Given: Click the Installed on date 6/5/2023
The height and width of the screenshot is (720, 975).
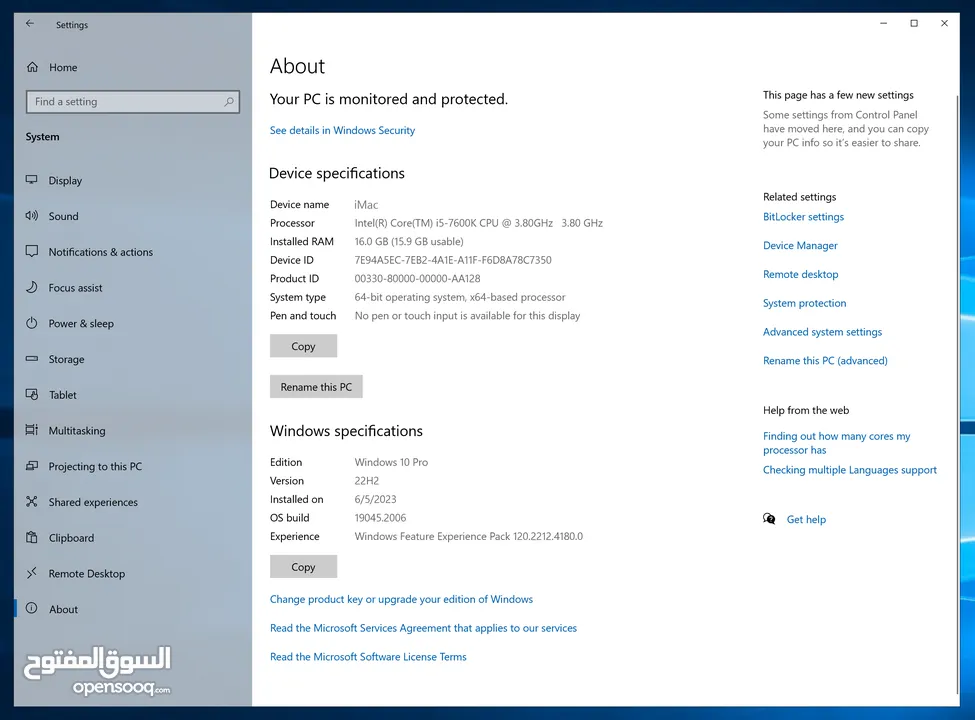Looking at the screenshot, I should click(x=375, y=499).
